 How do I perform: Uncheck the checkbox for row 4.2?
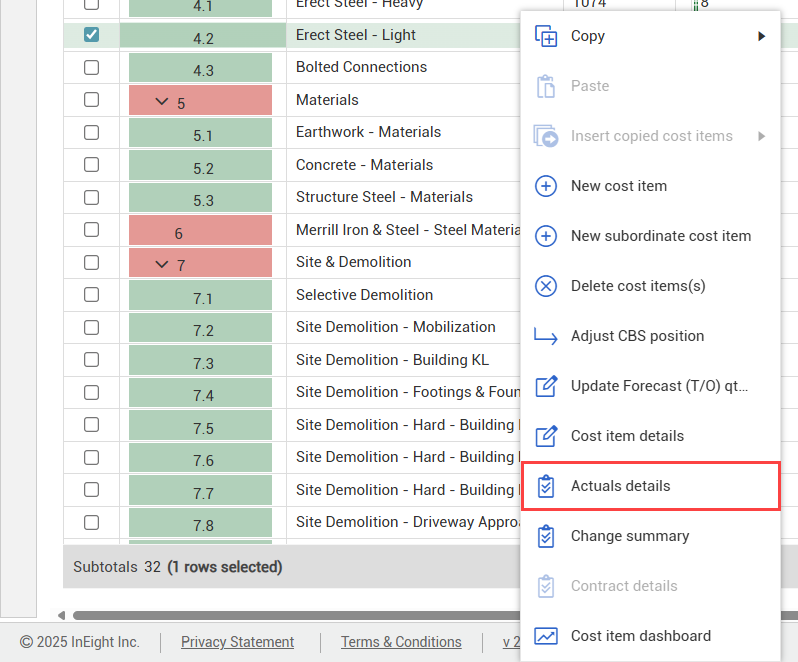pos(91,35)
